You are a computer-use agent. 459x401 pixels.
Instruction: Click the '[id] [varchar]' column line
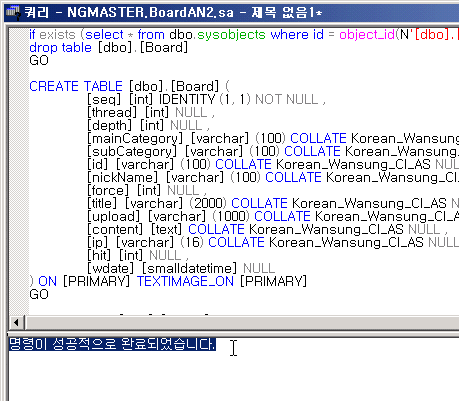pos(273,164)
